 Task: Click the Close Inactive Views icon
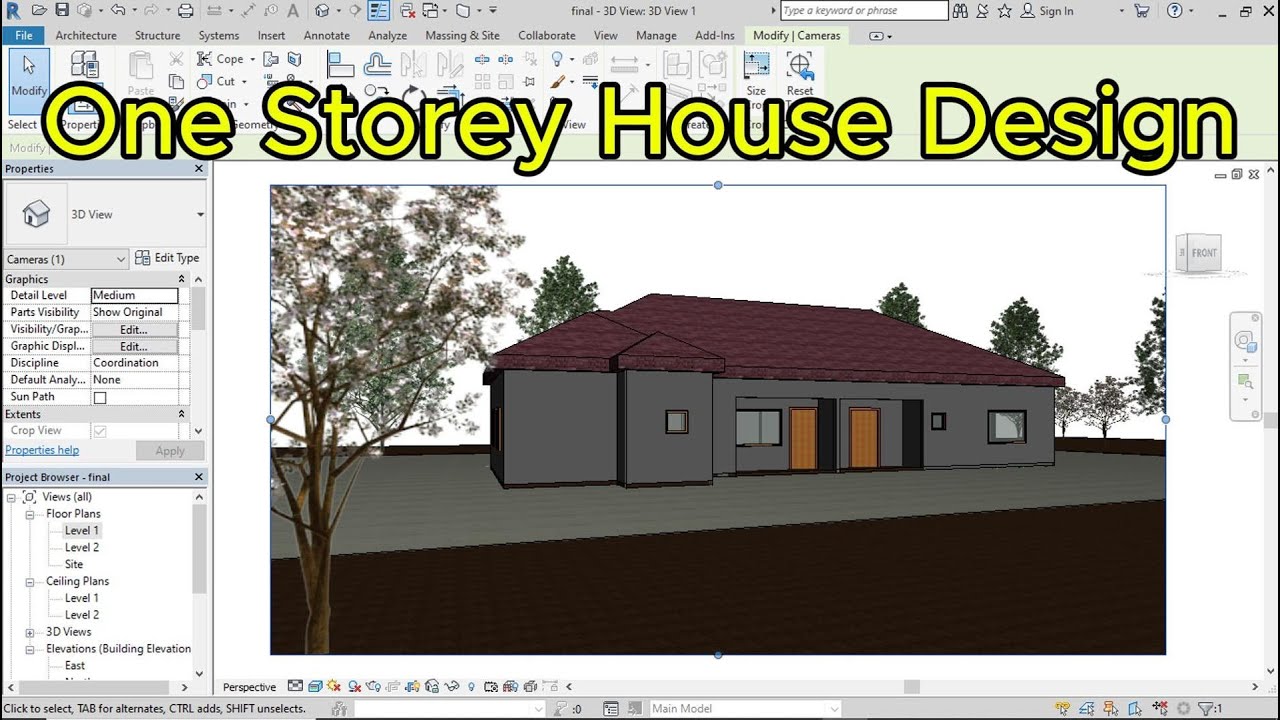coord(407,10)
